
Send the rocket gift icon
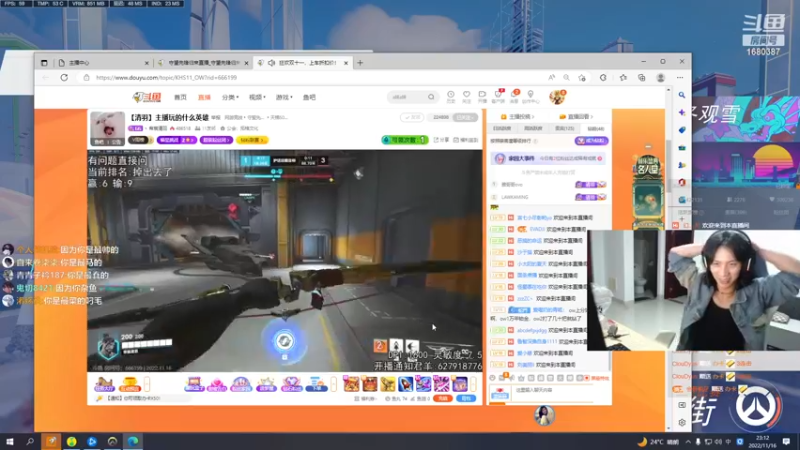[x=406, y=384]
